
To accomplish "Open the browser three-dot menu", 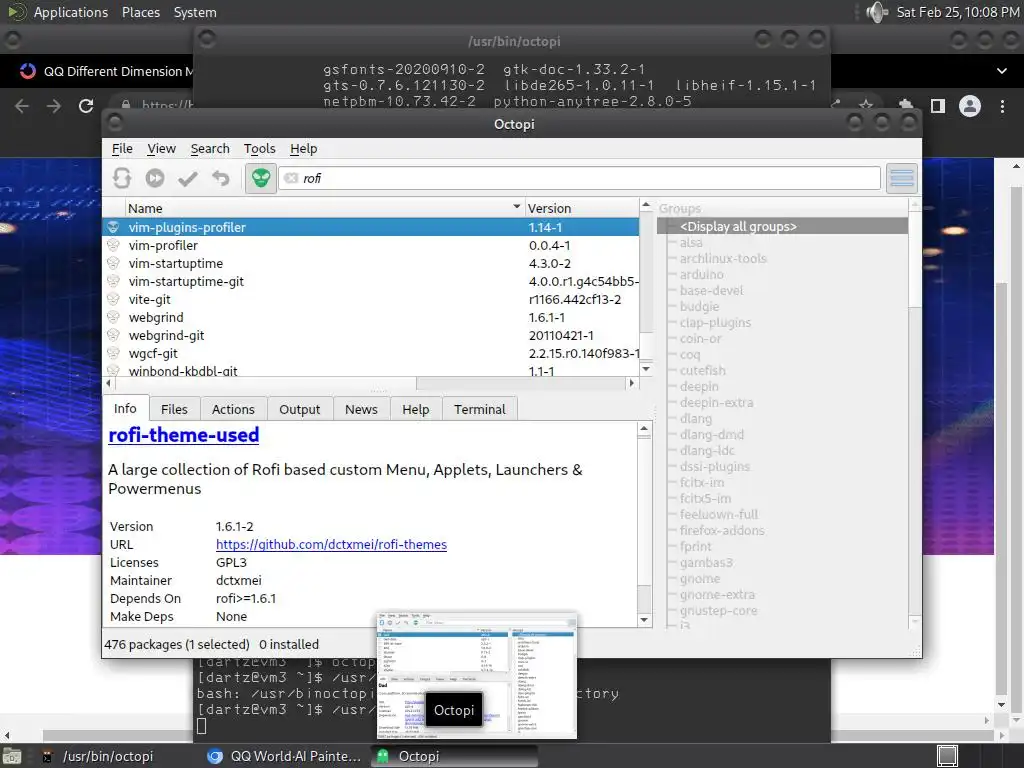I will (x=1002, y=106).
